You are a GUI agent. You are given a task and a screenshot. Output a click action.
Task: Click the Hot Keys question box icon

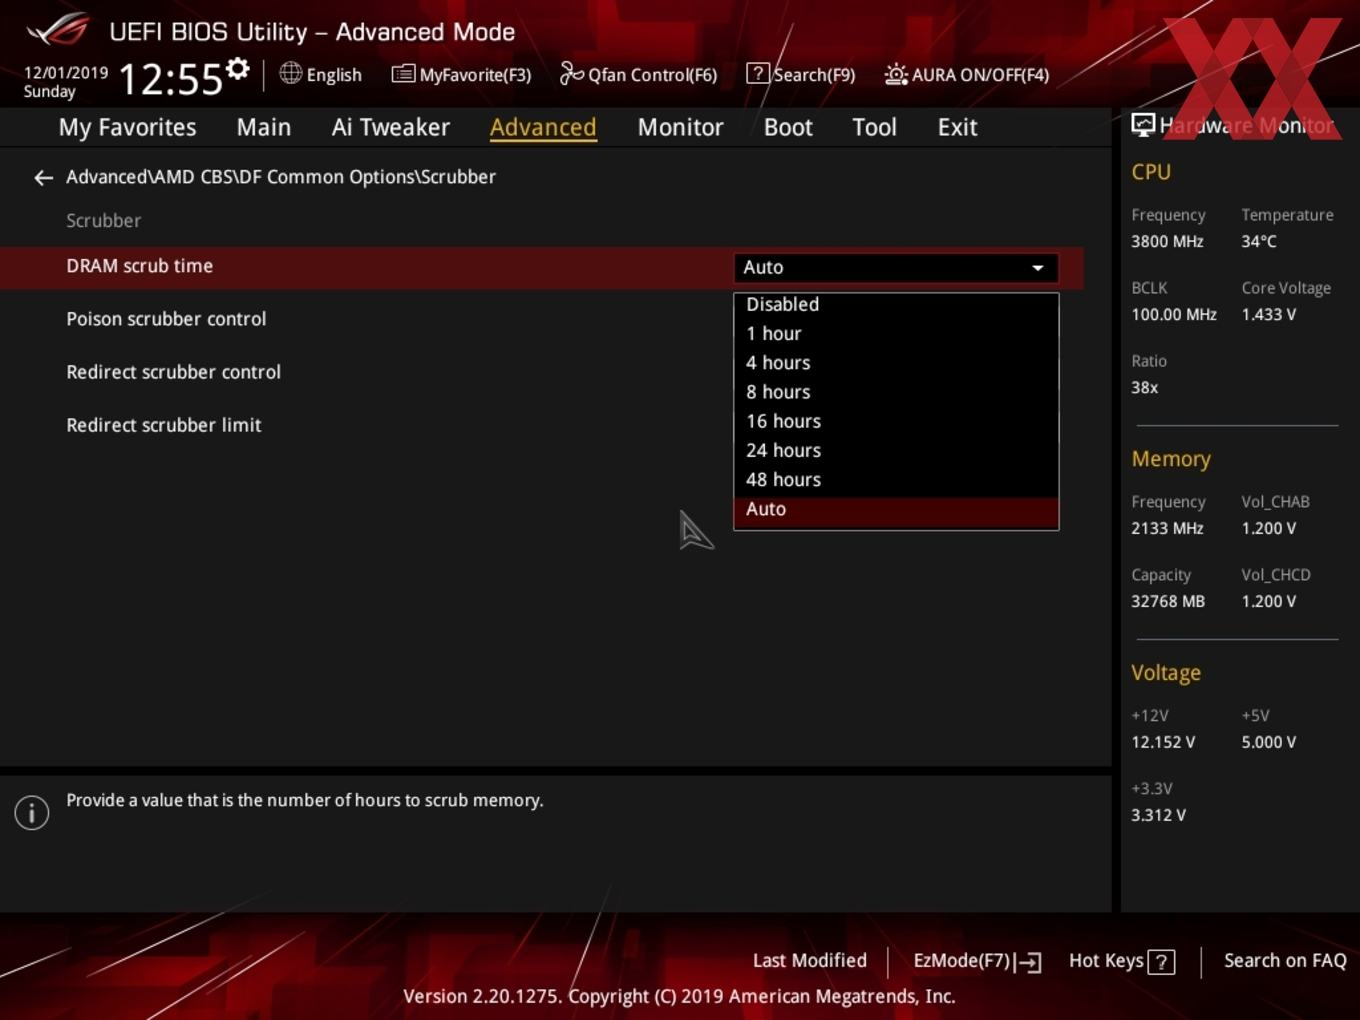click(1161, 962)
